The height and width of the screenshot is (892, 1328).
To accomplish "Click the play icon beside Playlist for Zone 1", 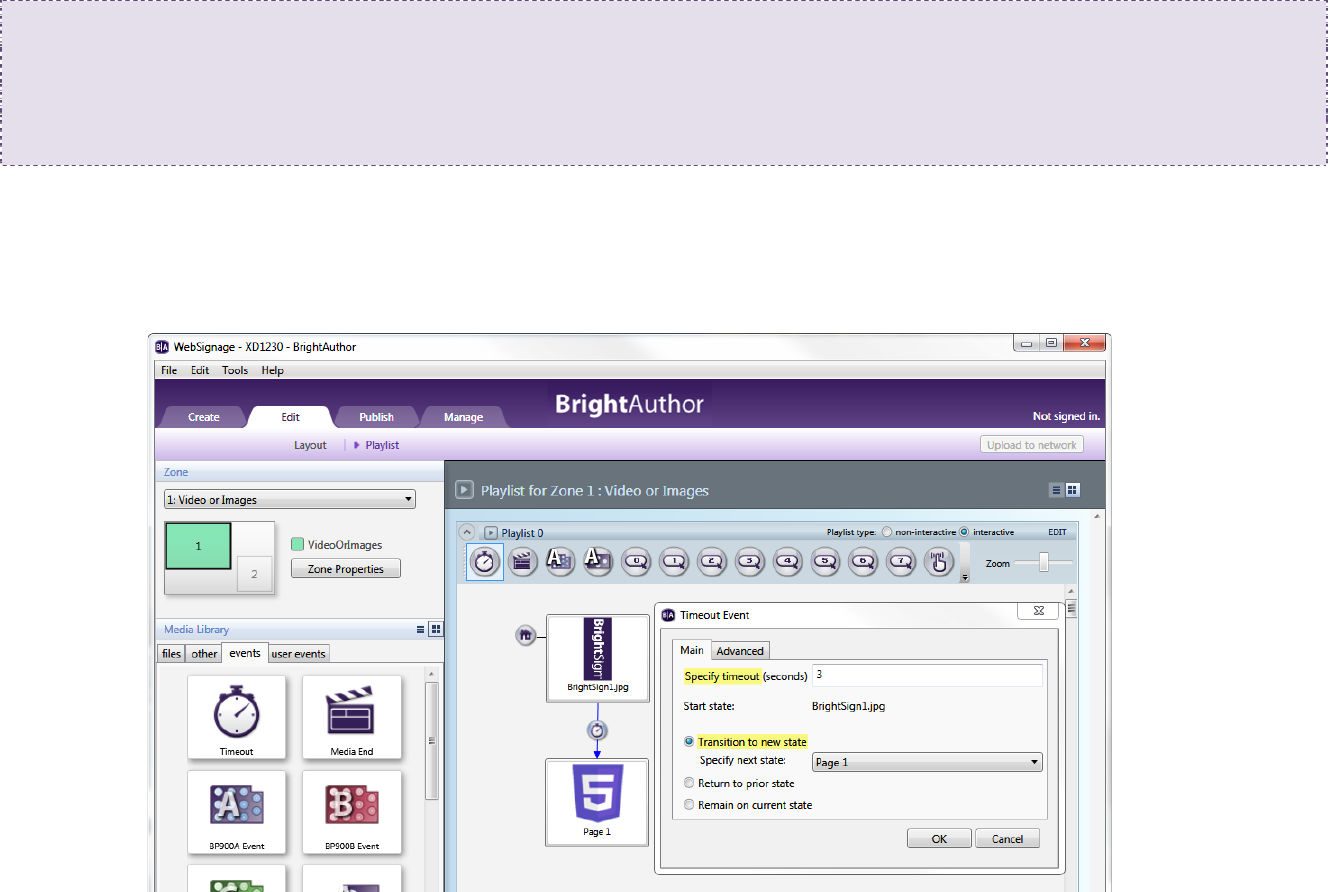I will 464,490.
